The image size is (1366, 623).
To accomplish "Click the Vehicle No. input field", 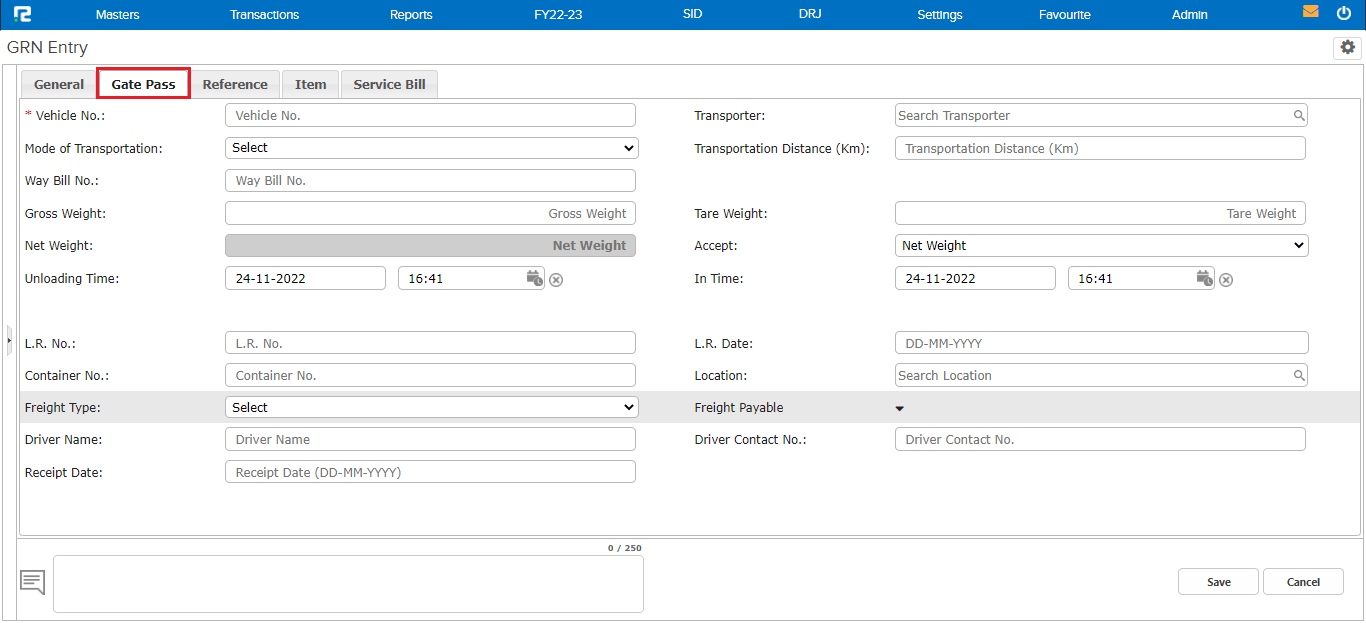I will pos(430,116).
